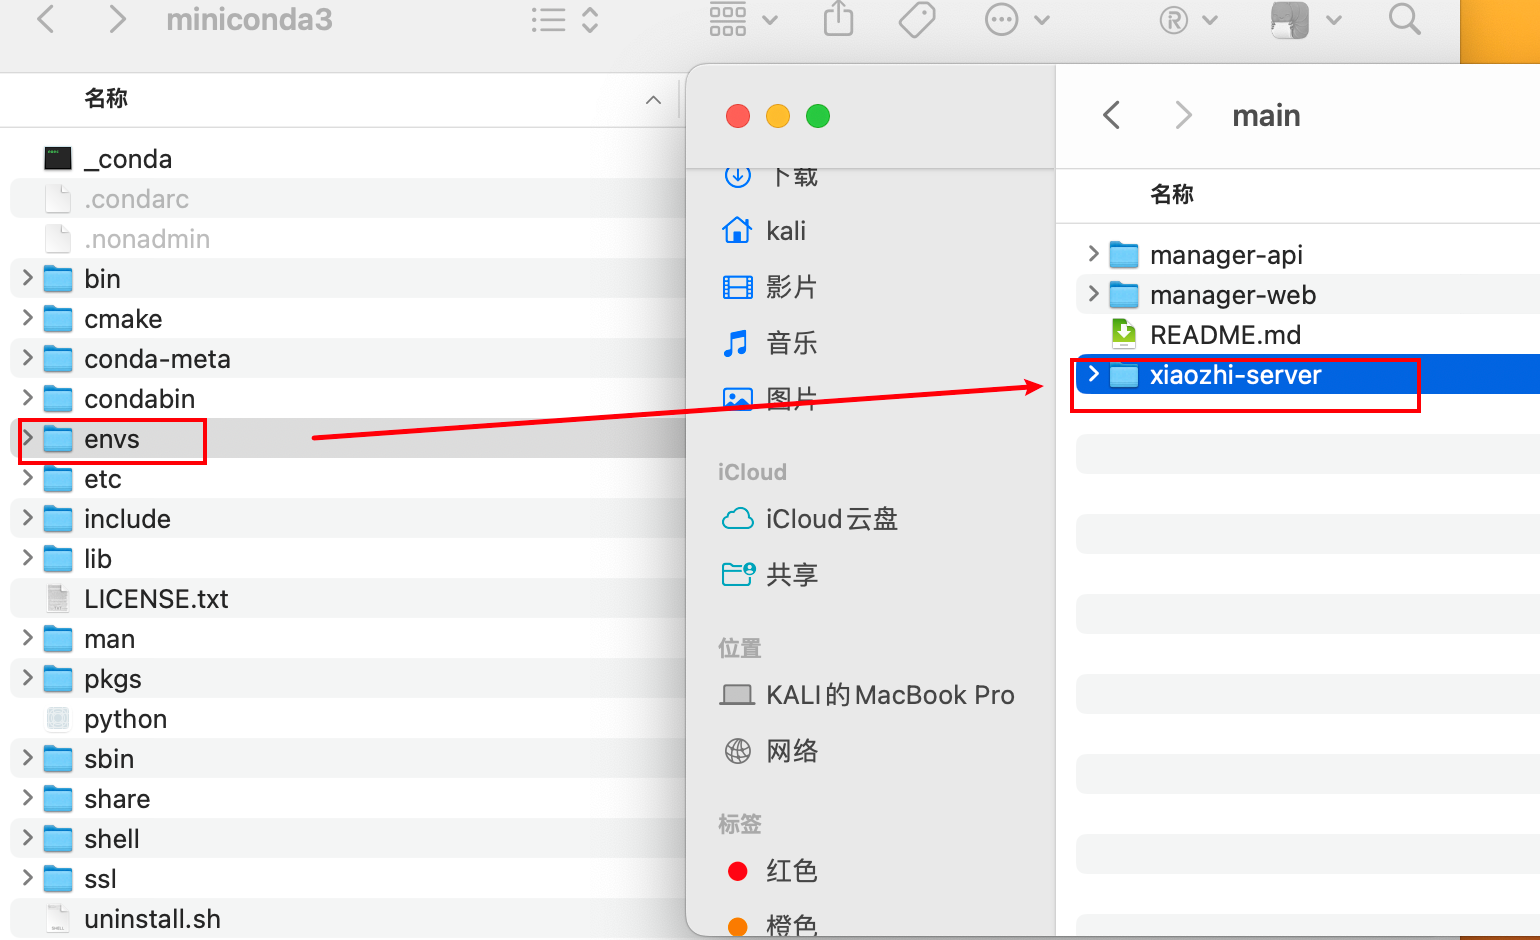Expand the ssl folder

pyautogui.click(x=28, y=878)
